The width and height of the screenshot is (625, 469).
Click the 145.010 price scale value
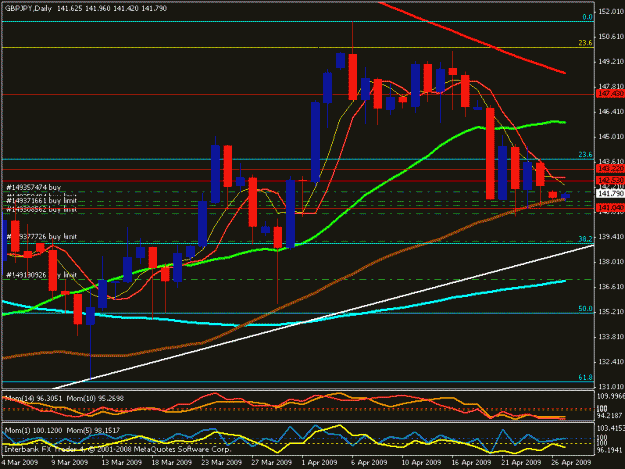pyautogui.click(x=611, y=137)
